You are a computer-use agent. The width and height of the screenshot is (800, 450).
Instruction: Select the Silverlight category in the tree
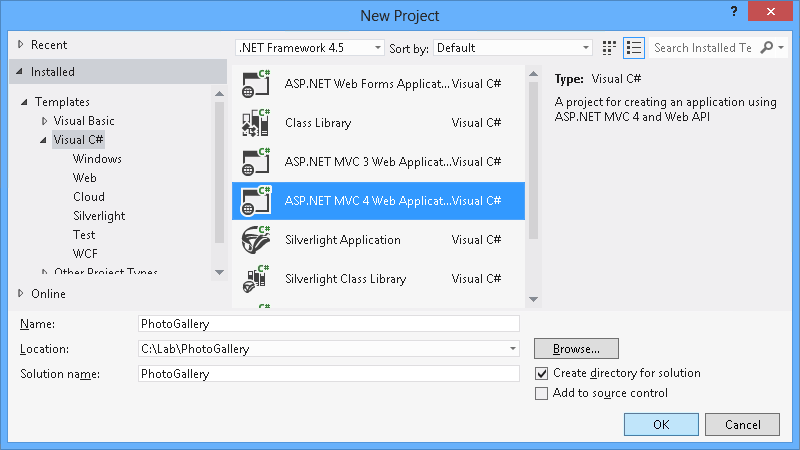click(x=99, y=216)
